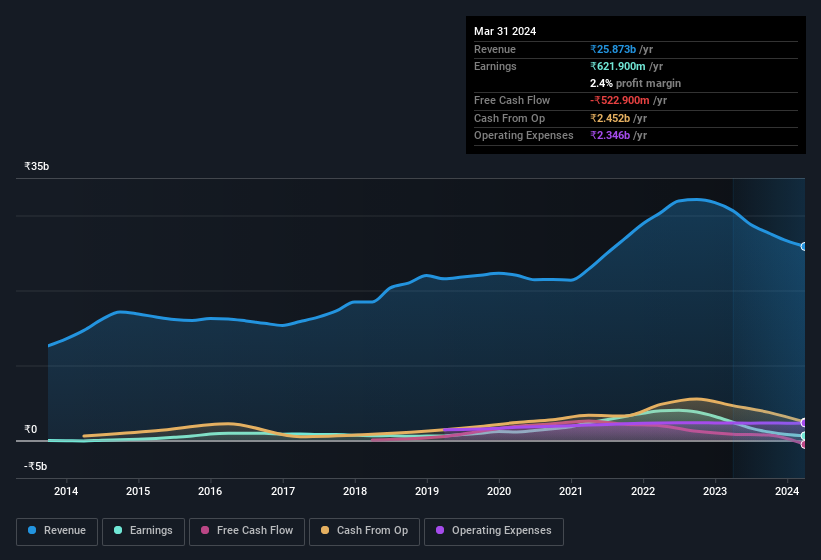The height and width of the screenshot is (560, 821).
Task: Click the -₹522.900m free cash flow value
Action: pyautogui.click(x=620, y=100)
